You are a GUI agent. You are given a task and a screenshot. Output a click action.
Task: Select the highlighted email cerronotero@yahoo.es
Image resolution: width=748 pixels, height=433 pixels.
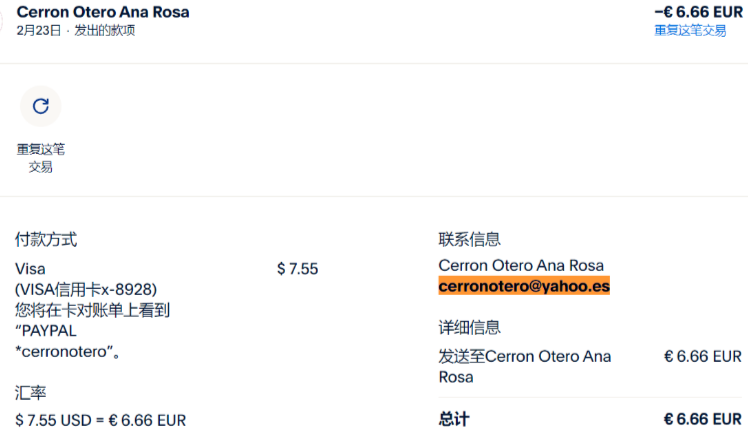coord(524,286)
